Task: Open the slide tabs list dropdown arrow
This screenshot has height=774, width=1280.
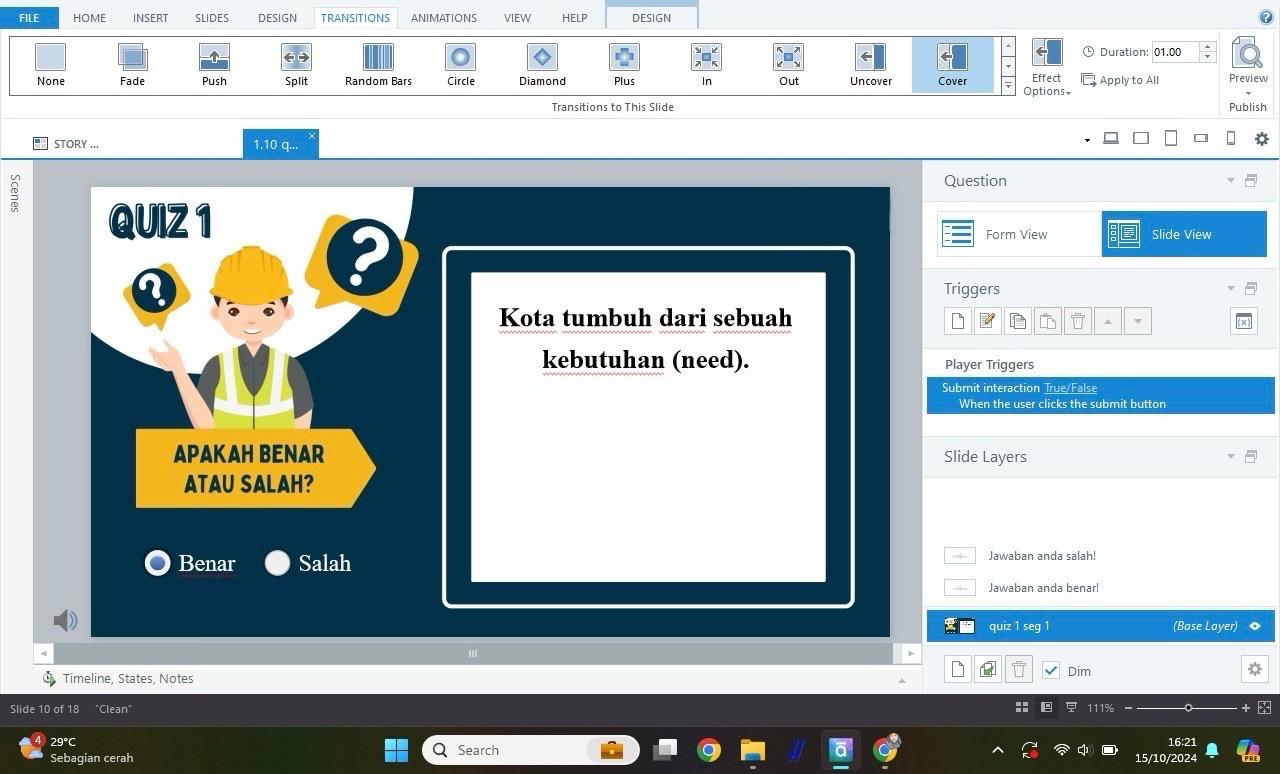Action: [1087, 140]
